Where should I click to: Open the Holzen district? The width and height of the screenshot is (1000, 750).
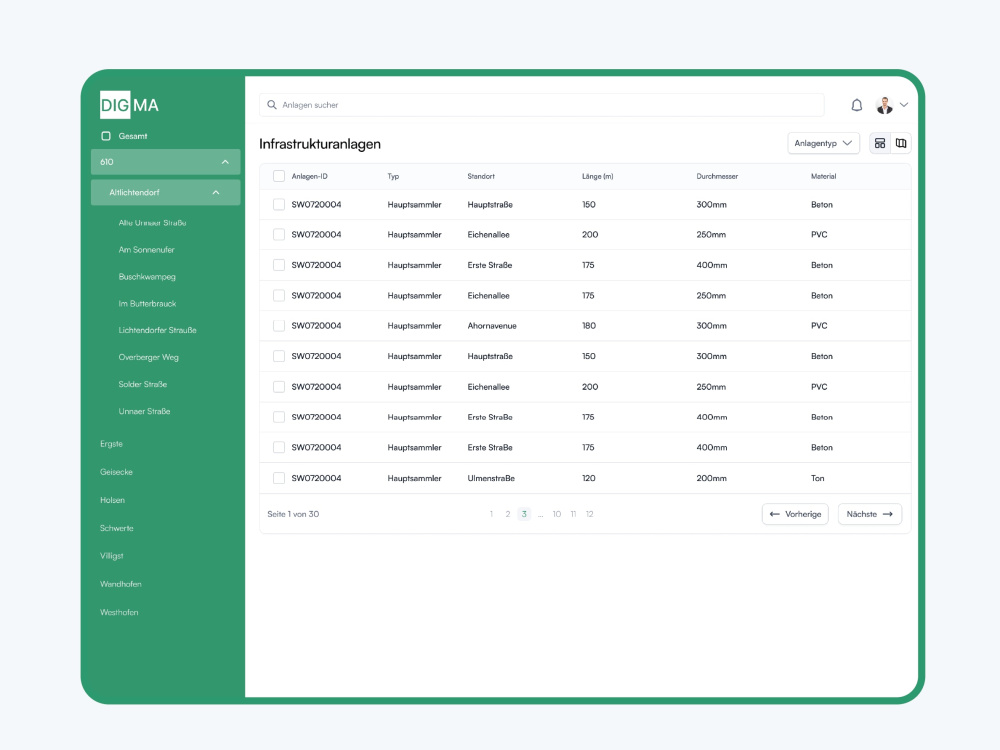pyautogui.click(x=112, y=500)
